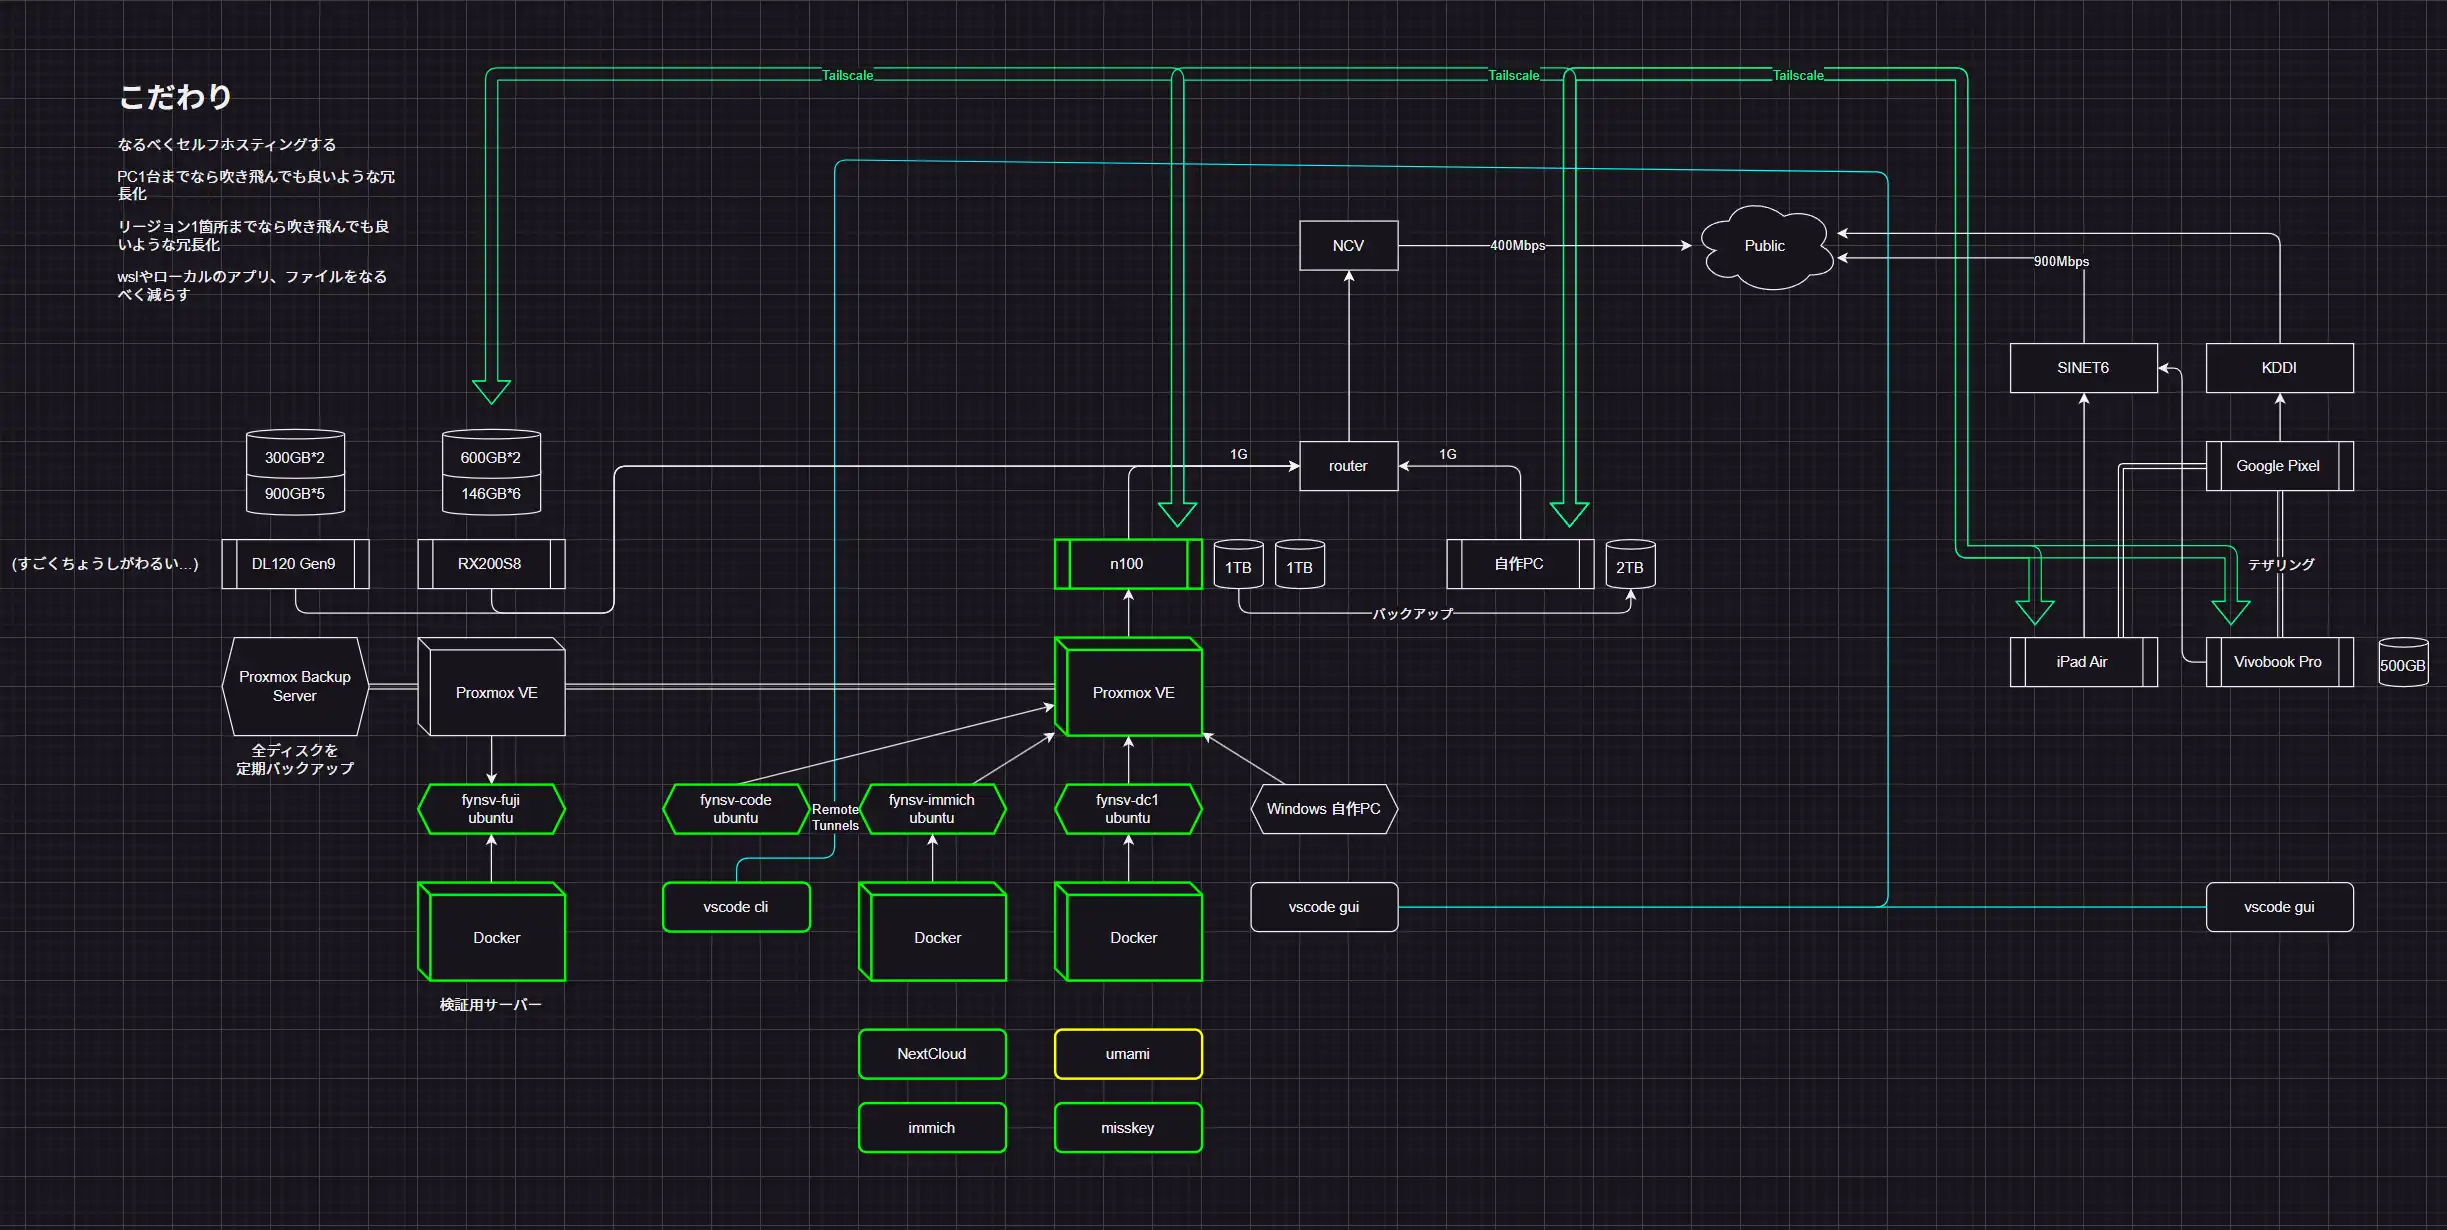Image resolution: width=2447 pixels, height=1230 pixels.
Task: Select the misskey service box
Action: click(1128, 1128)
